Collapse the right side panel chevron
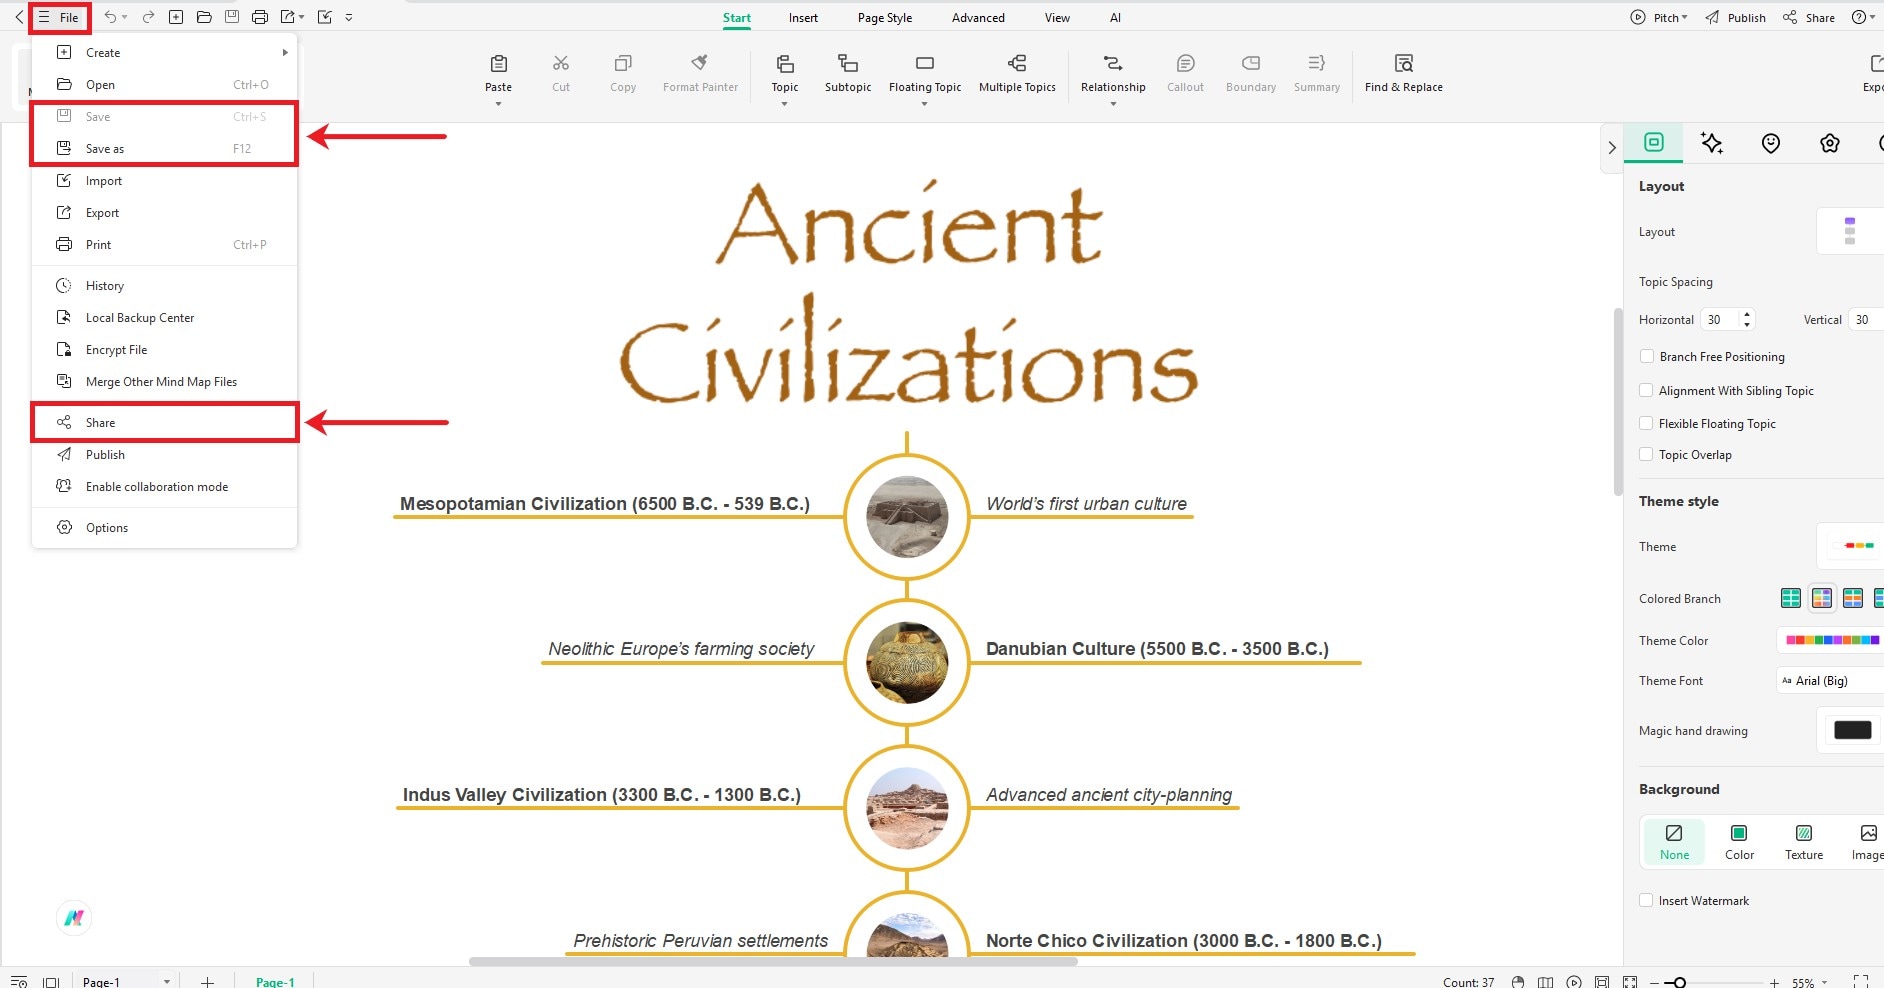The height and width of the screenshot is (988, 1884). (x=1611, y=147)
